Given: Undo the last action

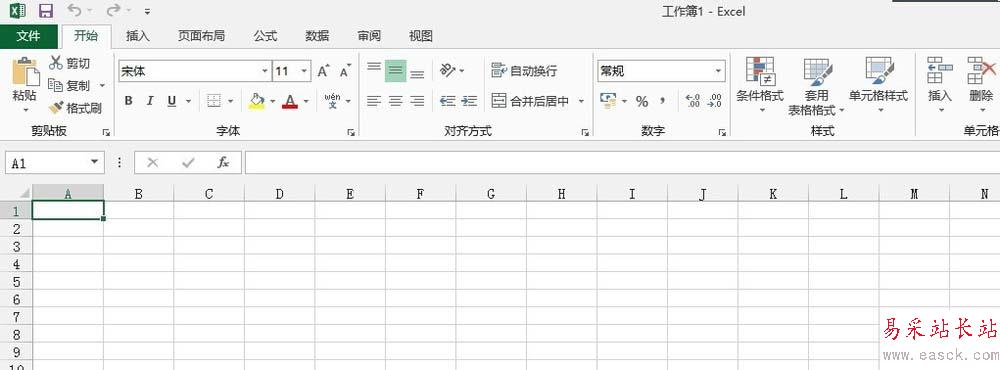Looking at the screenshot, I should [75, 10].
